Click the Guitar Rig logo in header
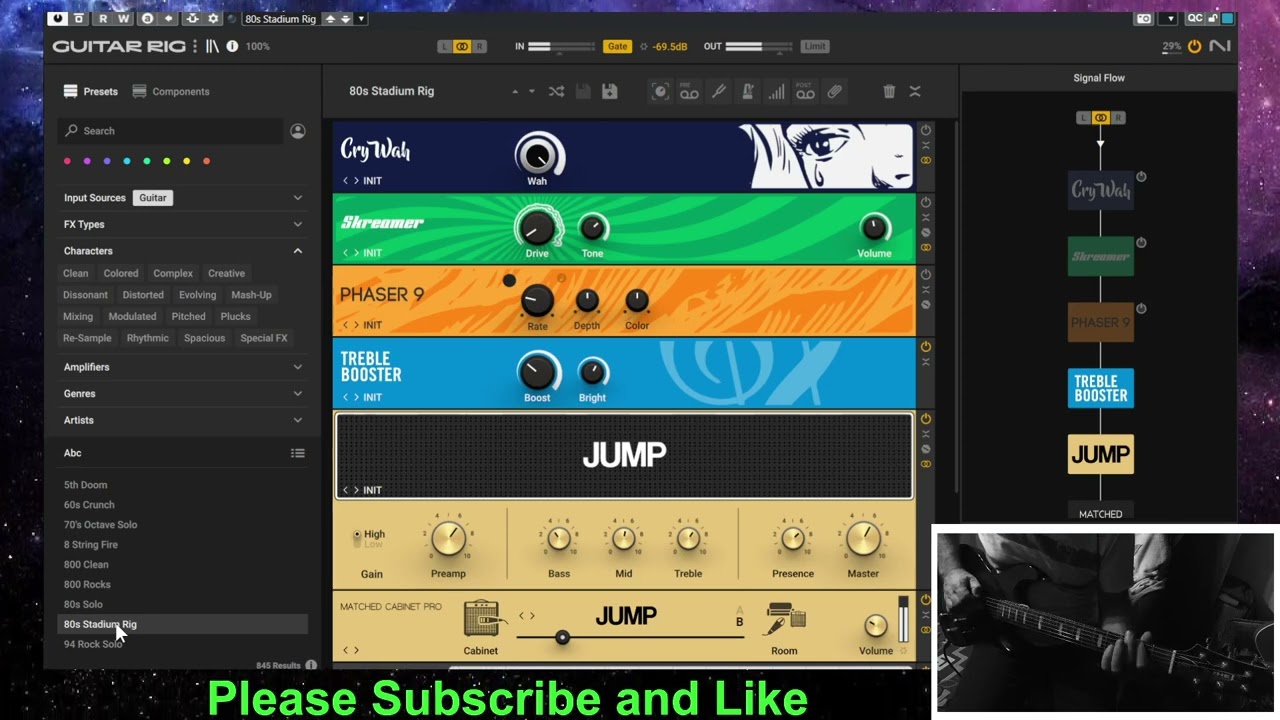The image size is (1280, 720). [119, 46]
